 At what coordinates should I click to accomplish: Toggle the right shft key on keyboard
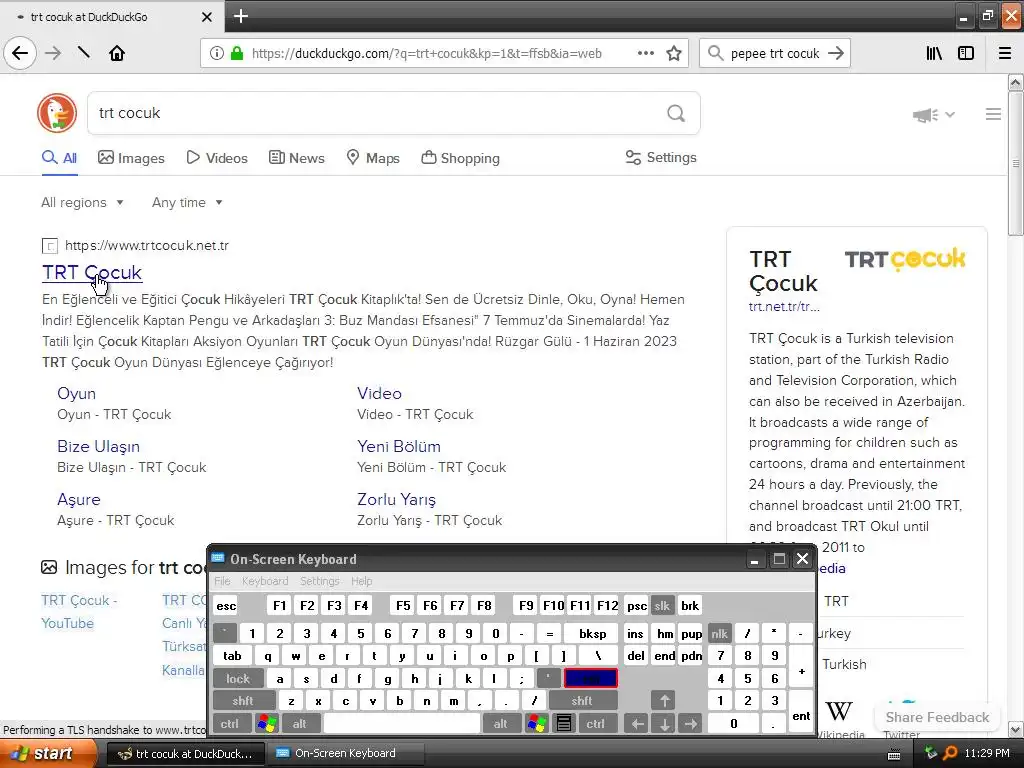coord(581,701)
